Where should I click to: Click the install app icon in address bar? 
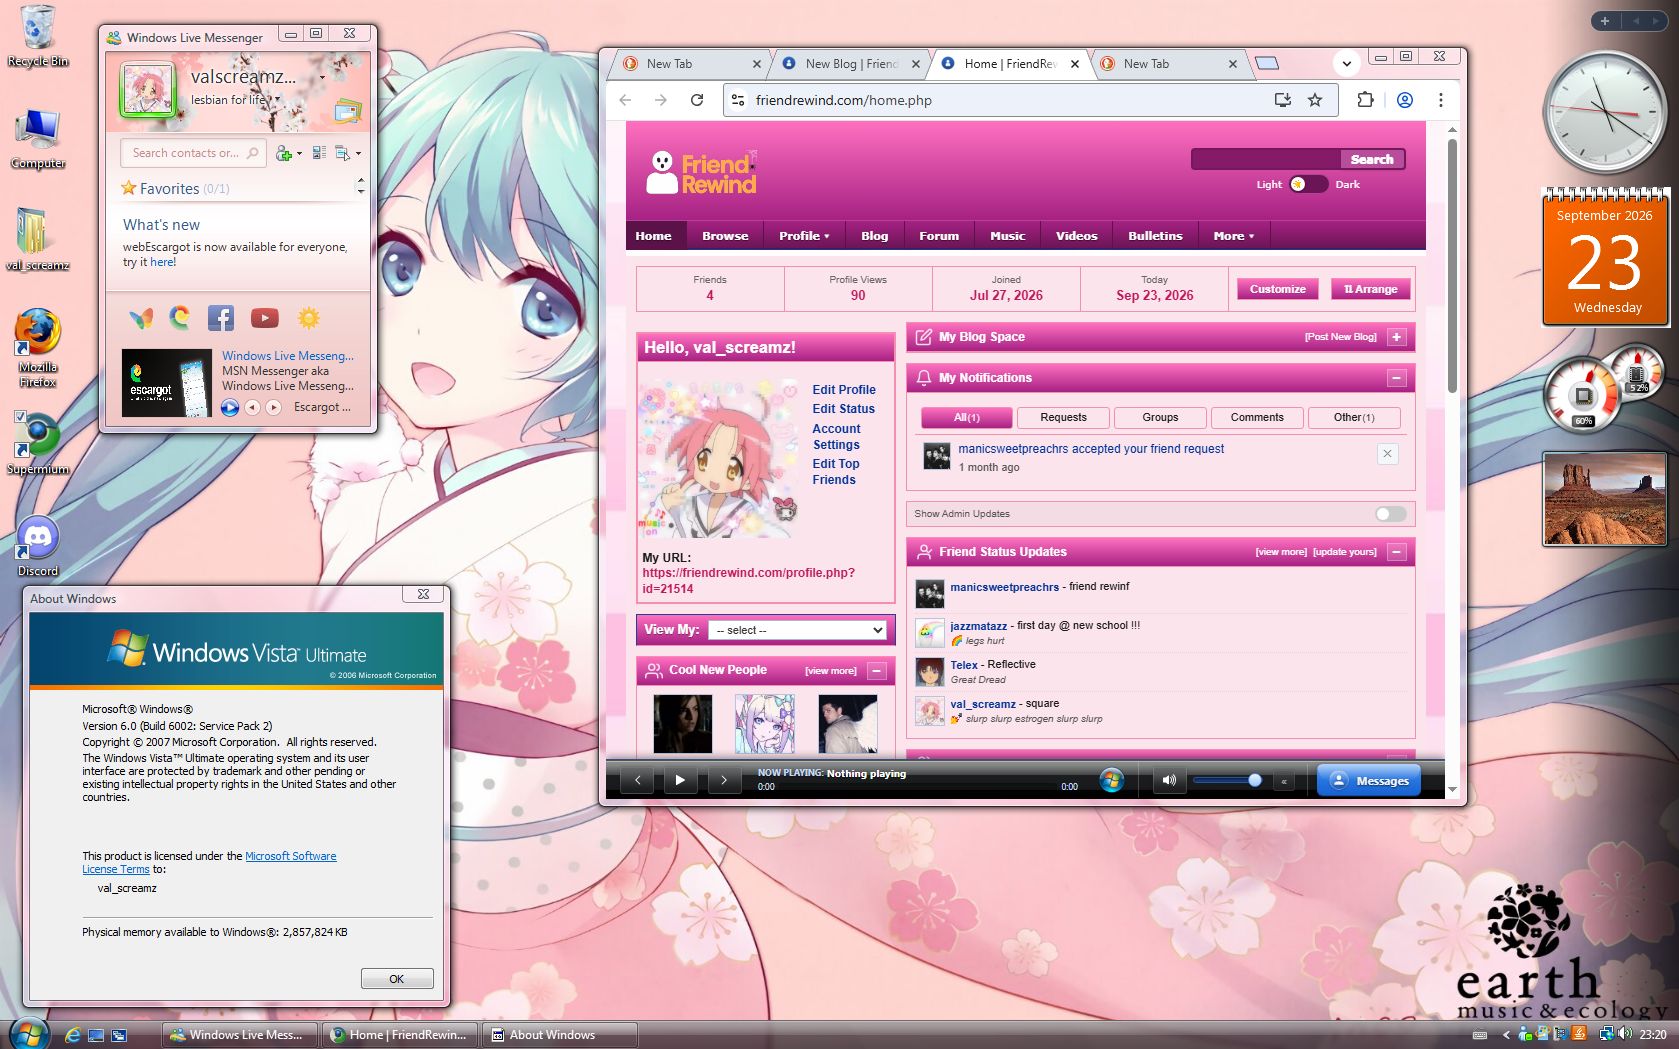(1282, 100)
